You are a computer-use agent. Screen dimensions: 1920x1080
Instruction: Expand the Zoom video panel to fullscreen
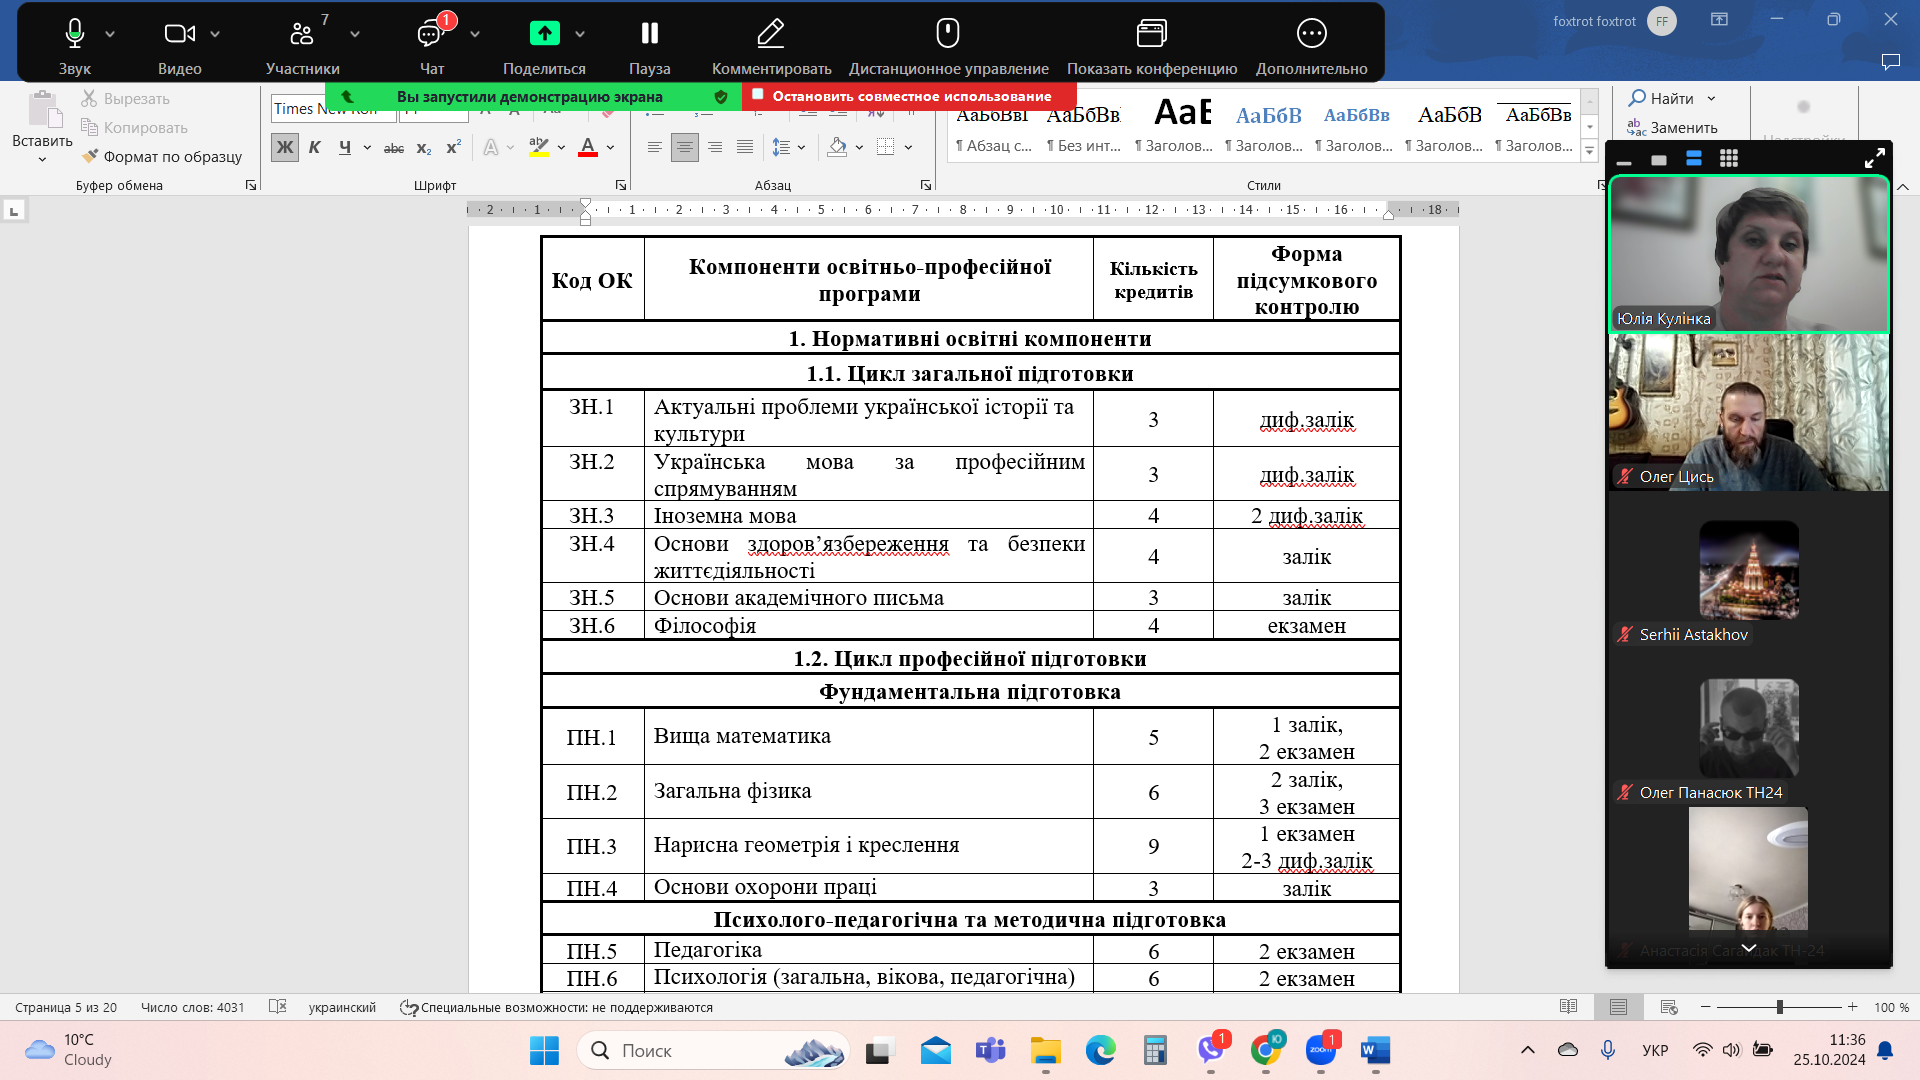[x=1875, y=158]
